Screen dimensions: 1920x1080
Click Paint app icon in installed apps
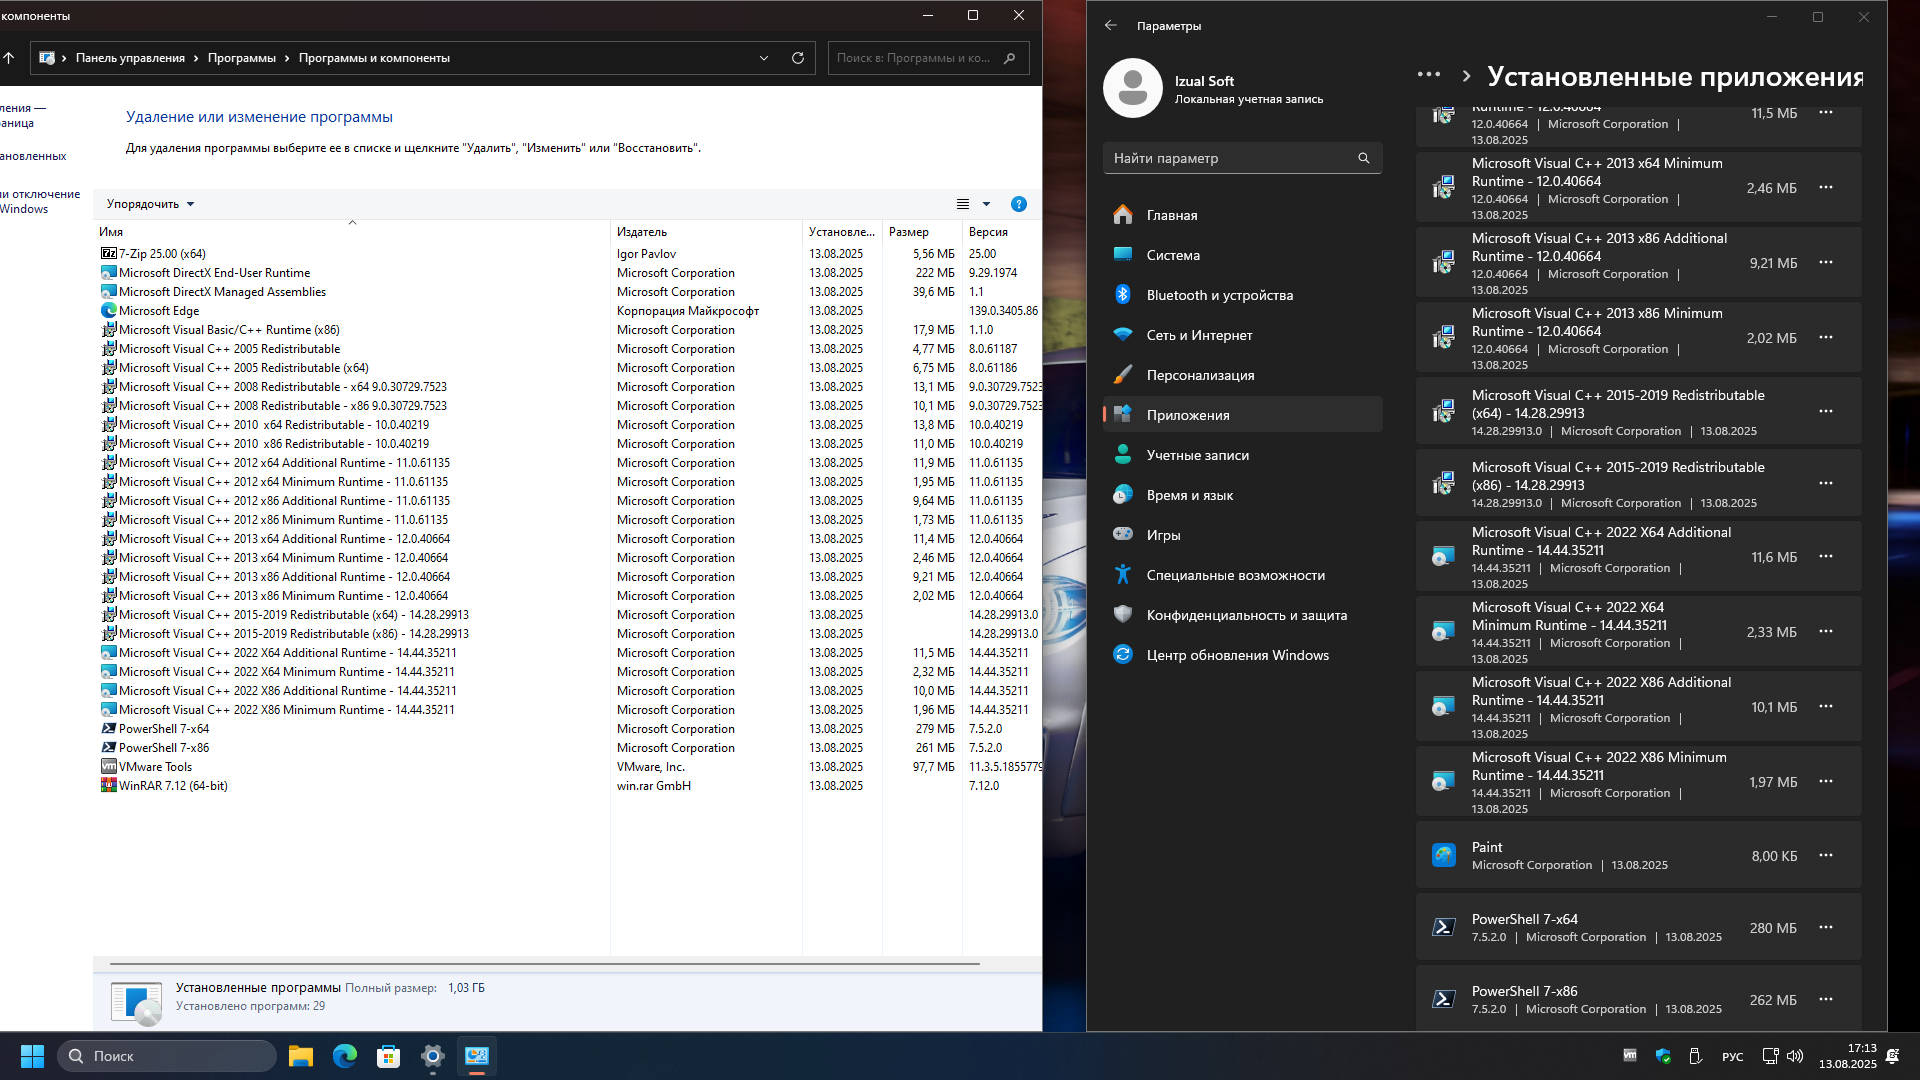pos(1443,855)
